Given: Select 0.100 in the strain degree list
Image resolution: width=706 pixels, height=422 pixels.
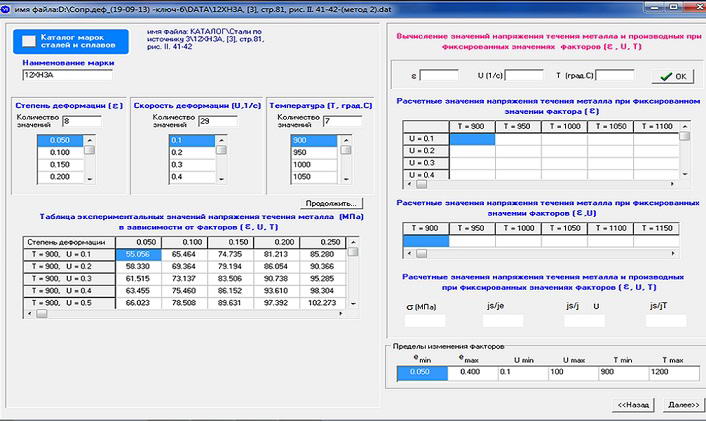Looking at the screenshot, I should click(x=60, y=153).
